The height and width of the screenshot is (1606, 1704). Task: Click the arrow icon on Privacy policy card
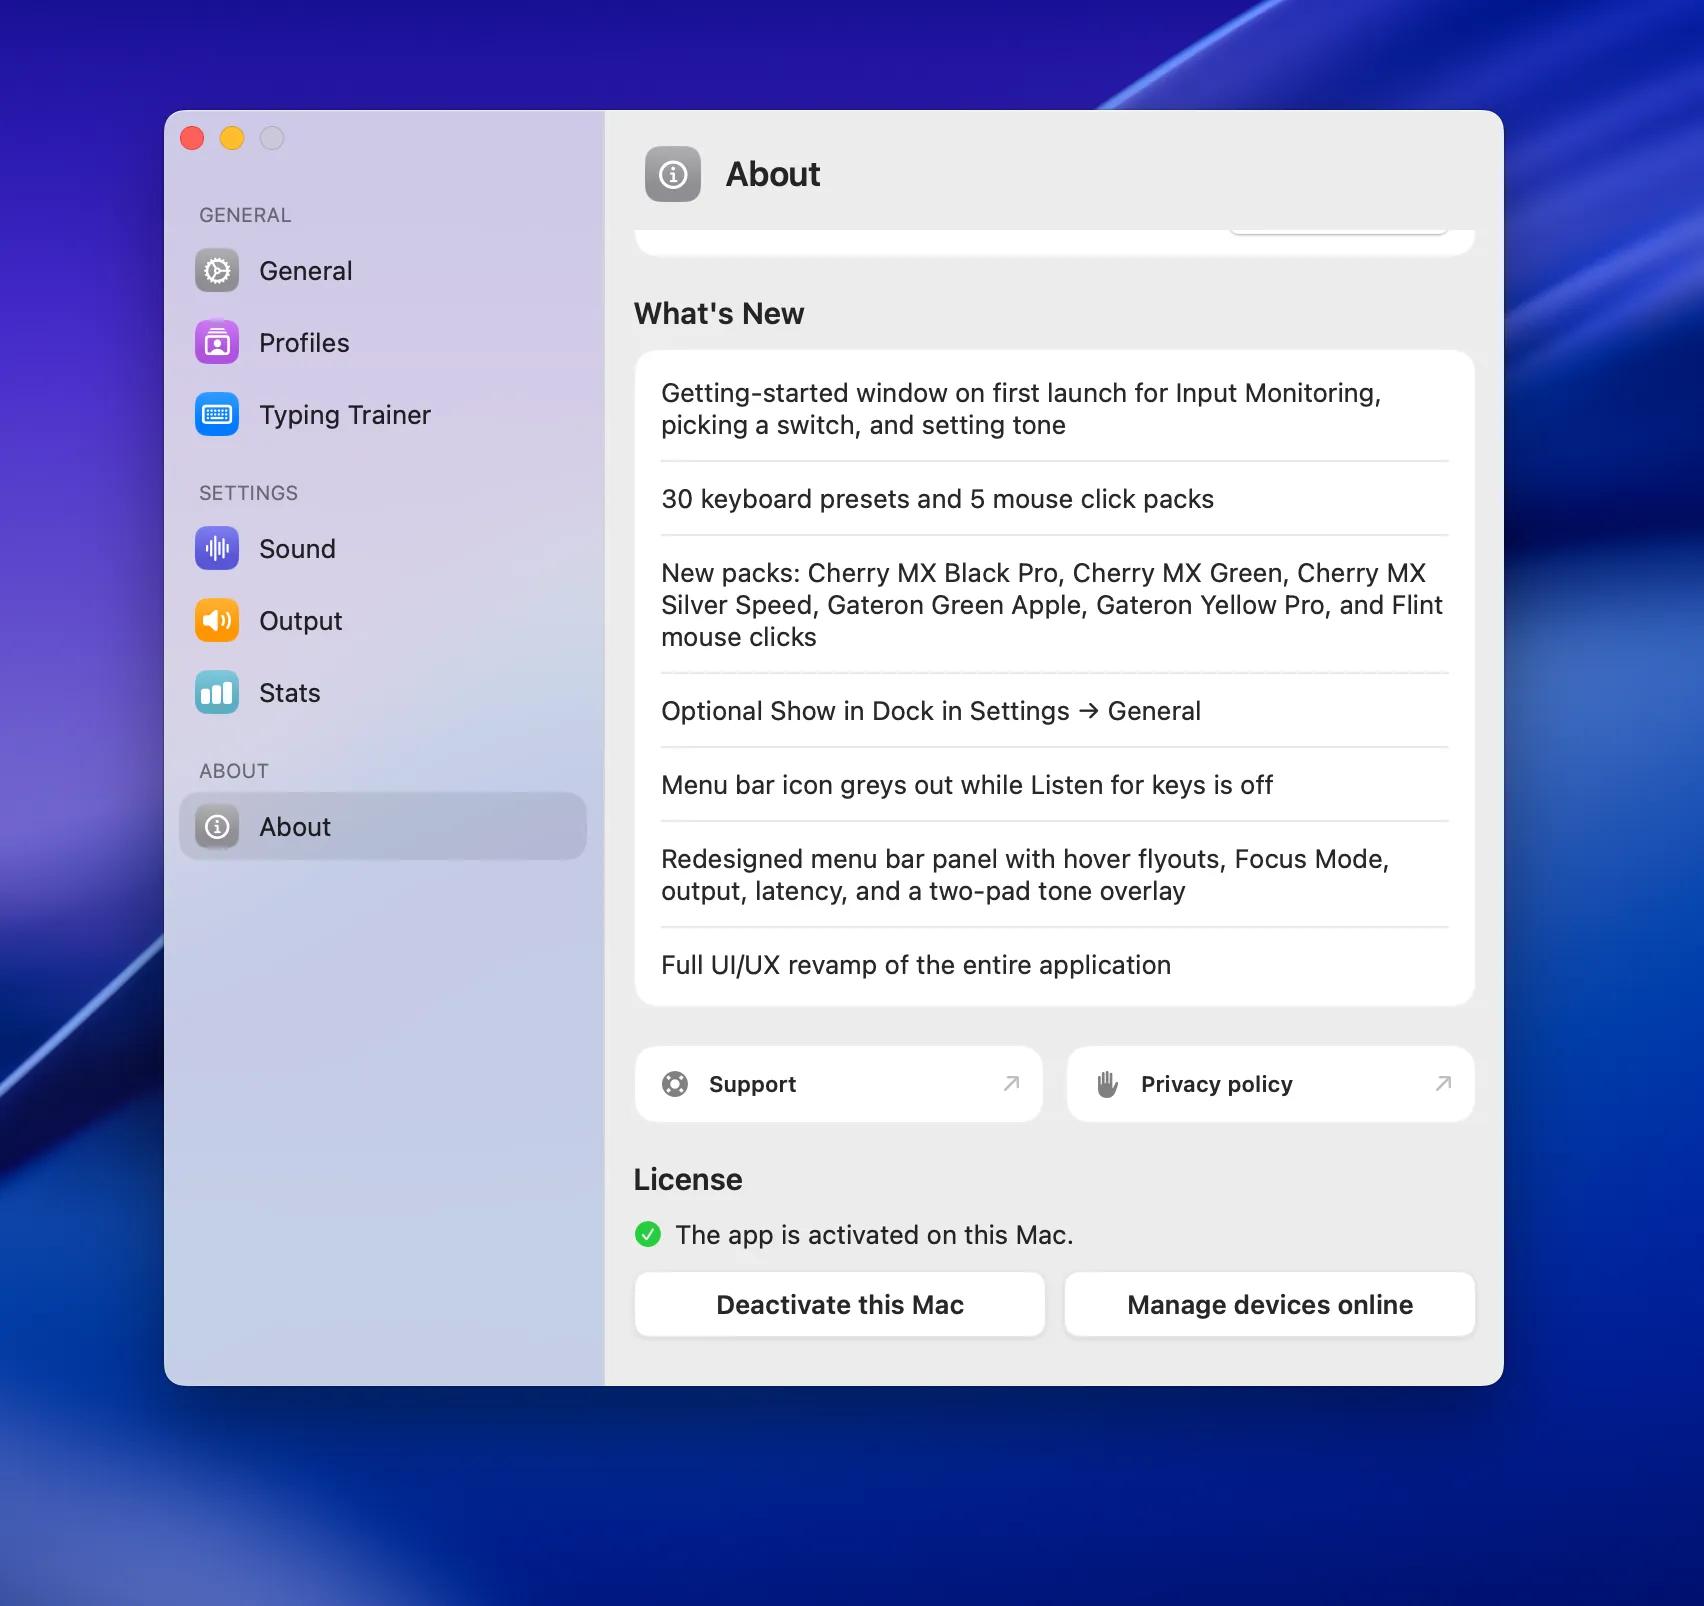[1444, 1083]
